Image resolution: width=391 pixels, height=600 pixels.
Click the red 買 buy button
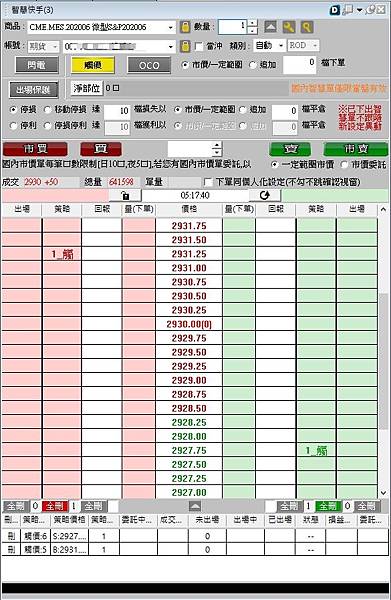[101, 149]
